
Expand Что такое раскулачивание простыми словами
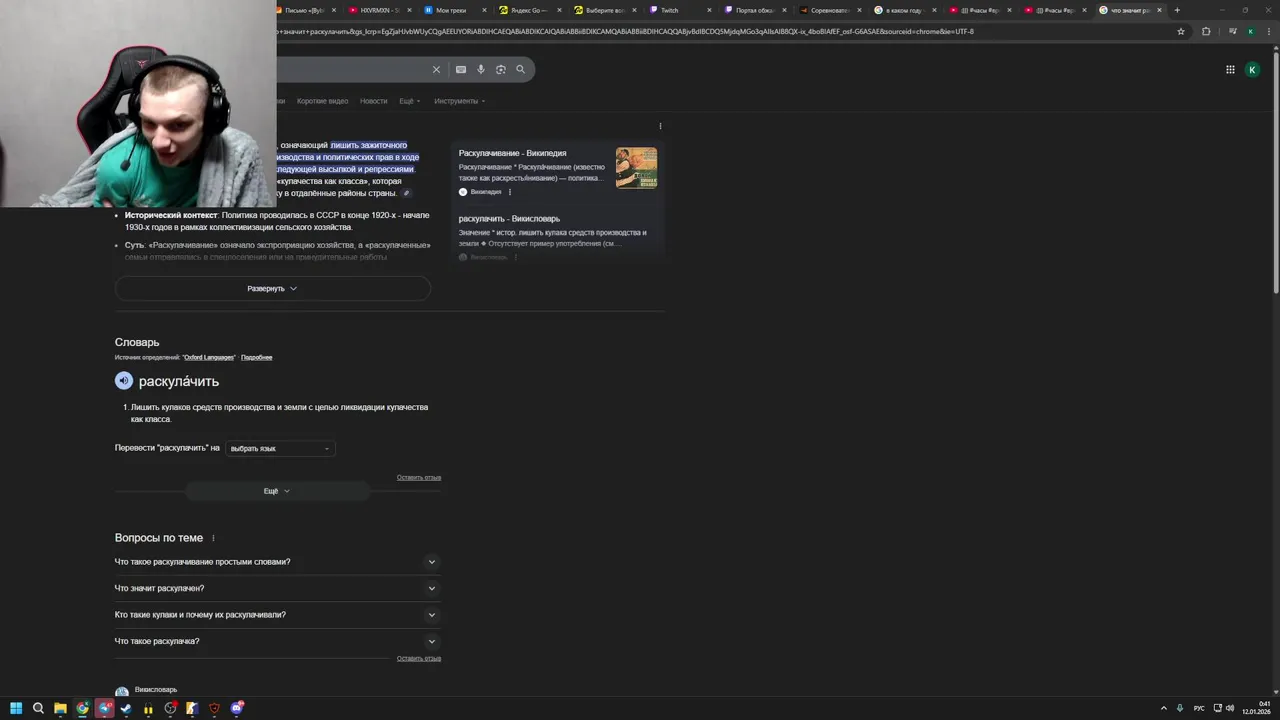coord(277,562)
